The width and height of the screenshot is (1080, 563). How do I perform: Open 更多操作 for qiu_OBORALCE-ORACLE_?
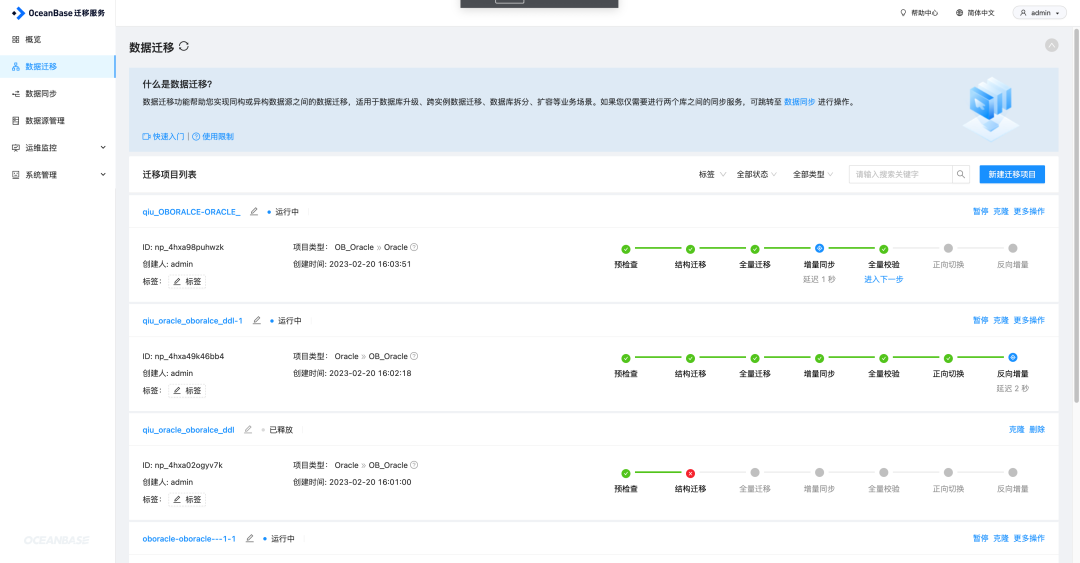1029,212
